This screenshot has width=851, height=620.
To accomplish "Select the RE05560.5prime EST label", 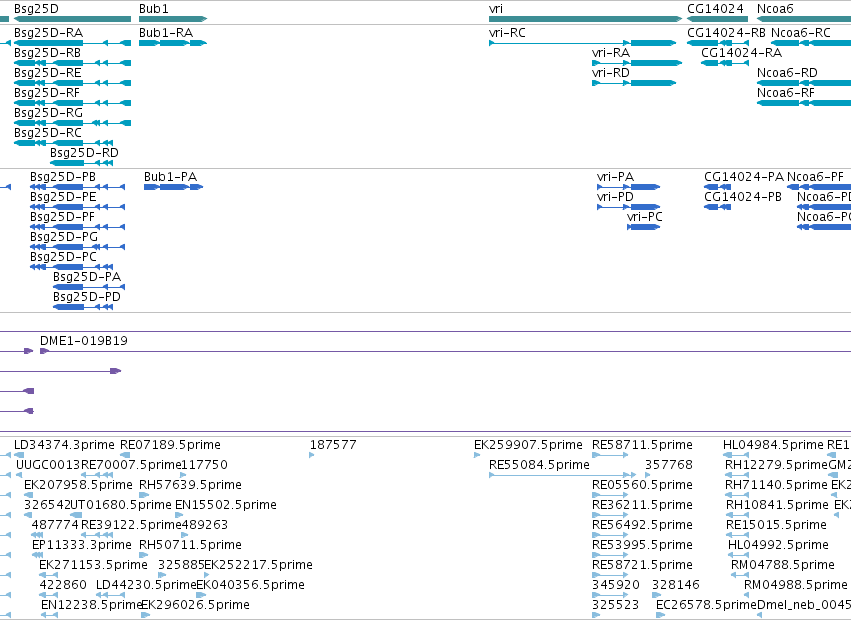I will 643,485.
